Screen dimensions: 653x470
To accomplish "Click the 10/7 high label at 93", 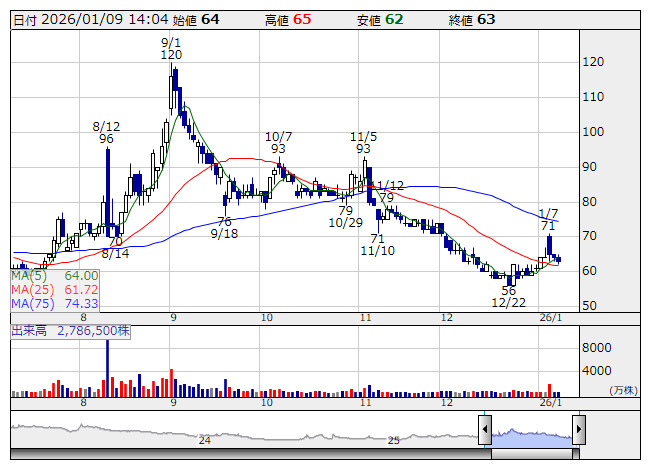I will [x=279, y=142].
